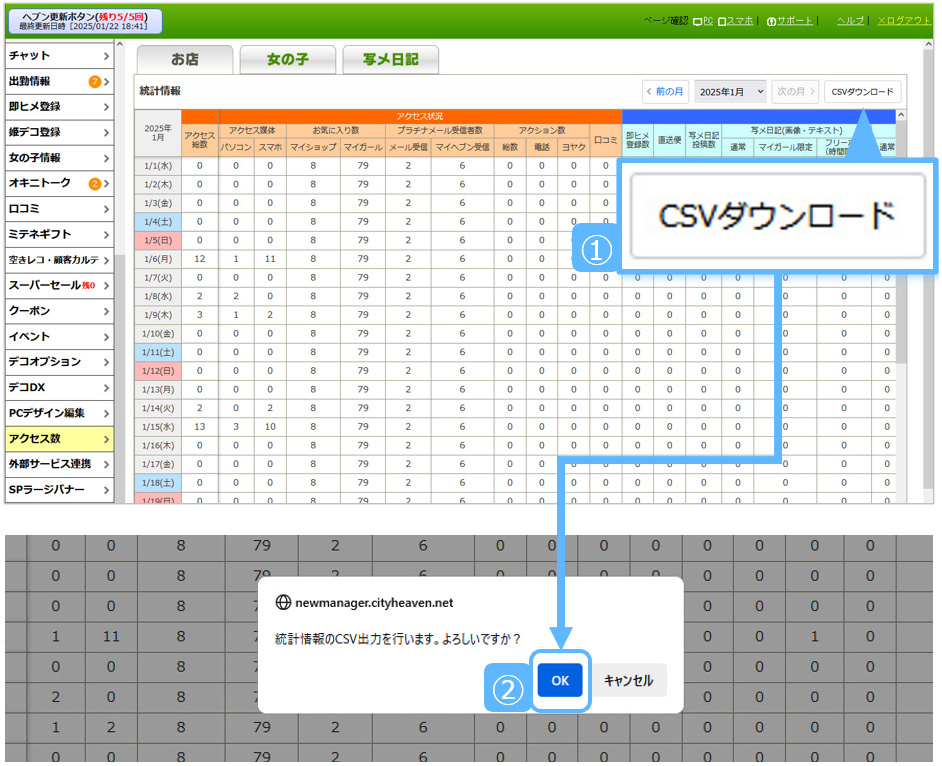The width and height of the screenshot is (942, 766).
Task: Go to the previous month (前の月)
Action: point(665,91)
